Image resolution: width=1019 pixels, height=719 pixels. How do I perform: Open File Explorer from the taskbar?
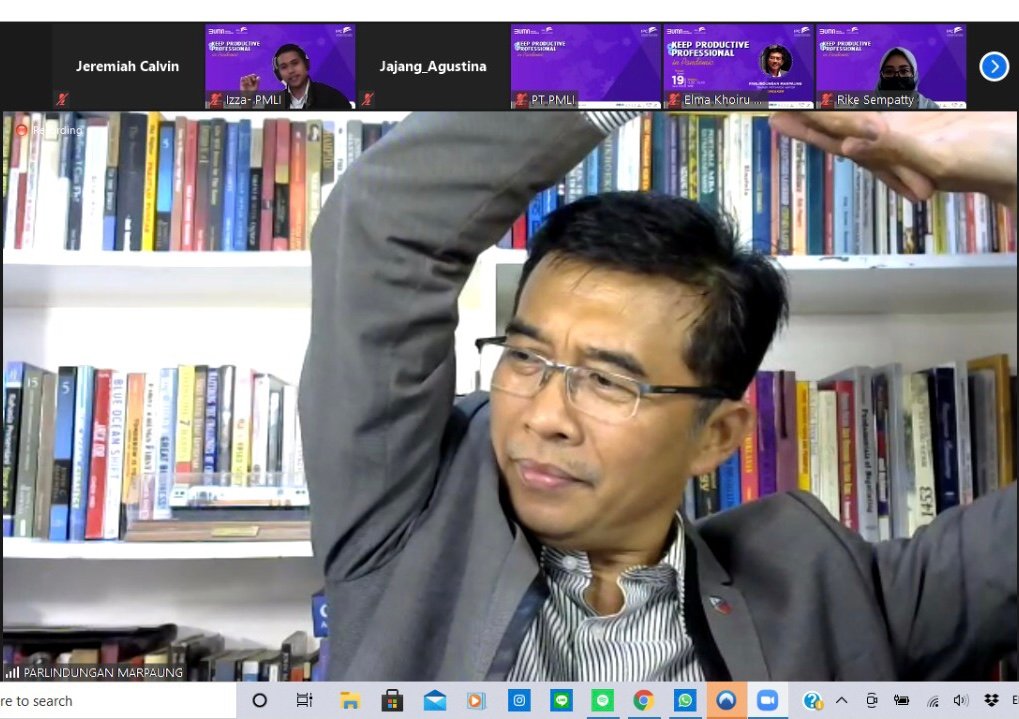(349, 701)
